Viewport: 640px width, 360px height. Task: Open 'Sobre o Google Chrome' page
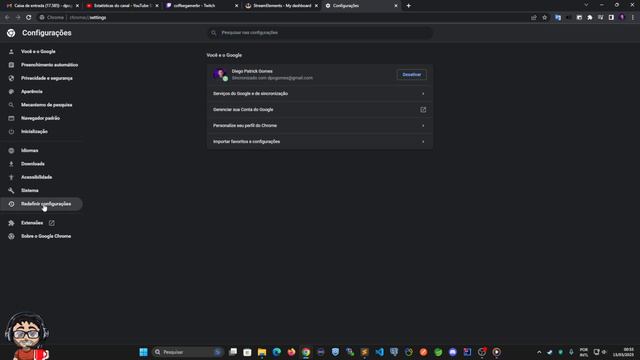[x=46, y=236]
